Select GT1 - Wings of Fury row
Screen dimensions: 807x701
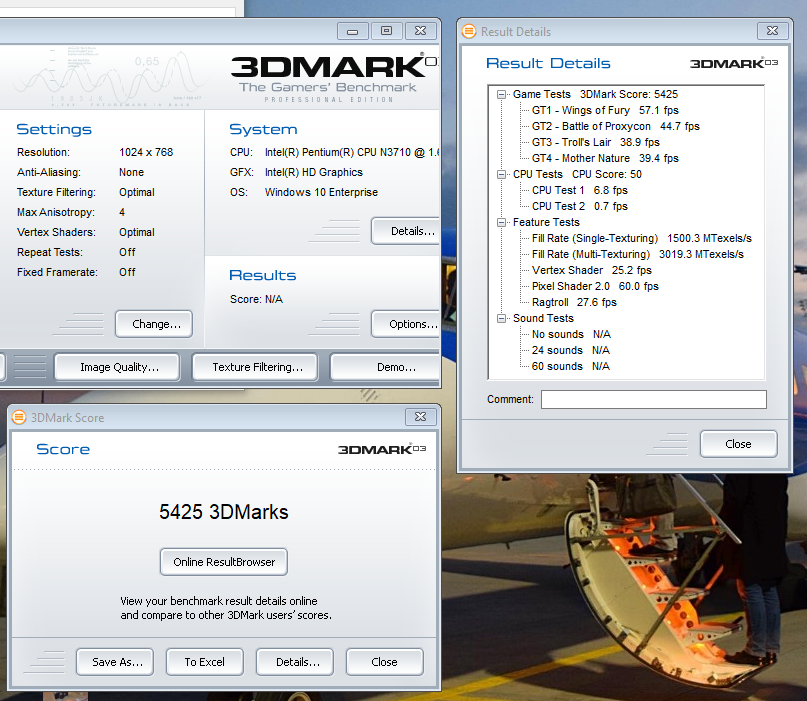pyautogui.click(x=605, y=111)
